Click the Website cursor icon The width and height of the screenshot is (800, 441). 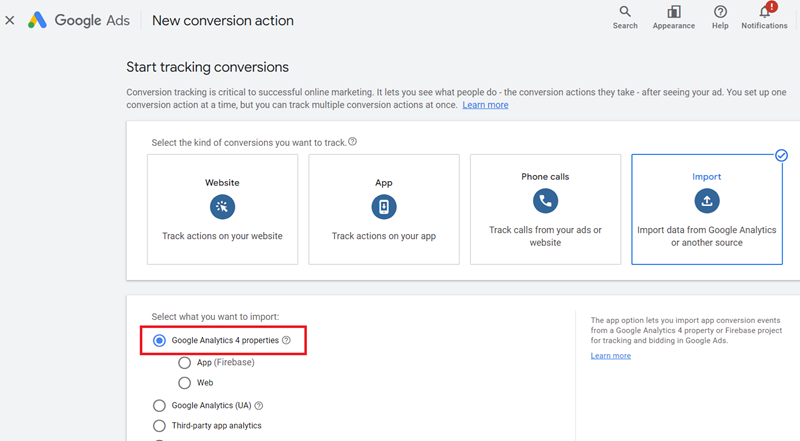(x=222, y=207)
